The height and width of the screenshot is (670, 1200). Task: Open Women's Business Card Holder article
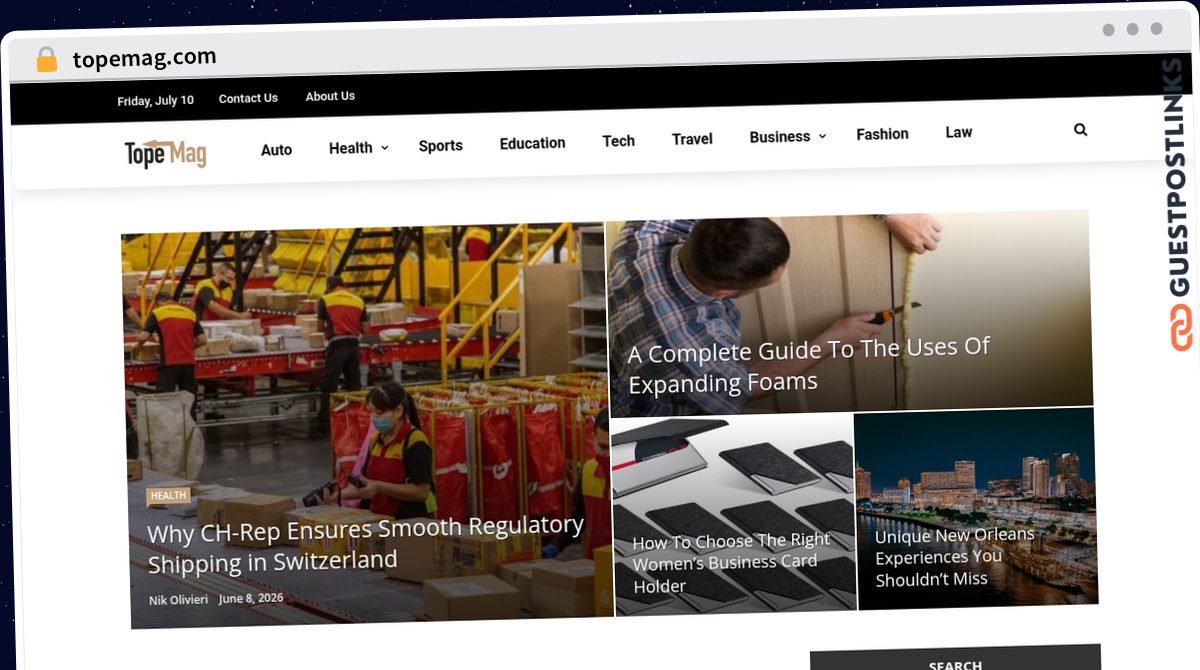pyautogui.click(x=732, y=563)
